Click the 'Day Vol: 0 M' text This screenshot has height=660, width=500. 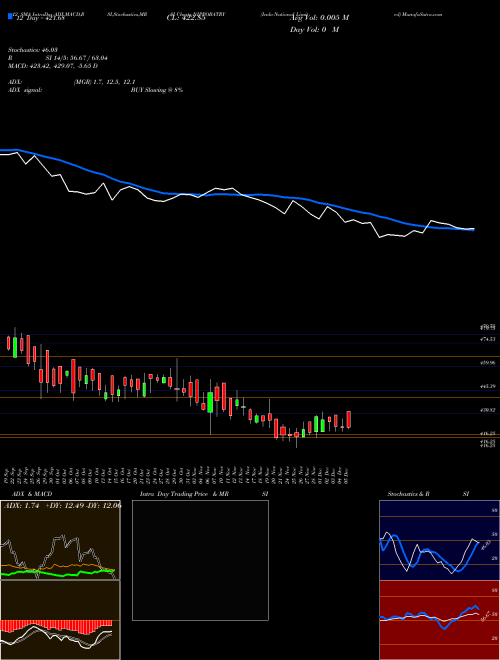314,30
